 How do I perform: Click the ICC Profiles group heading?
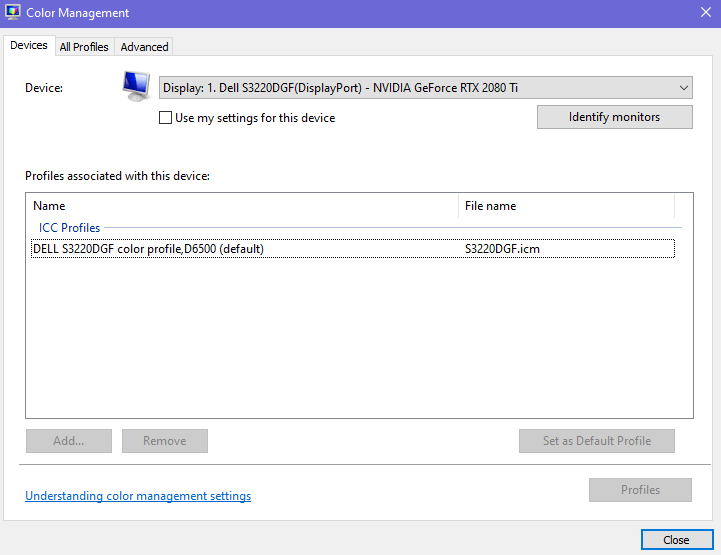click(x=69, y=228)
